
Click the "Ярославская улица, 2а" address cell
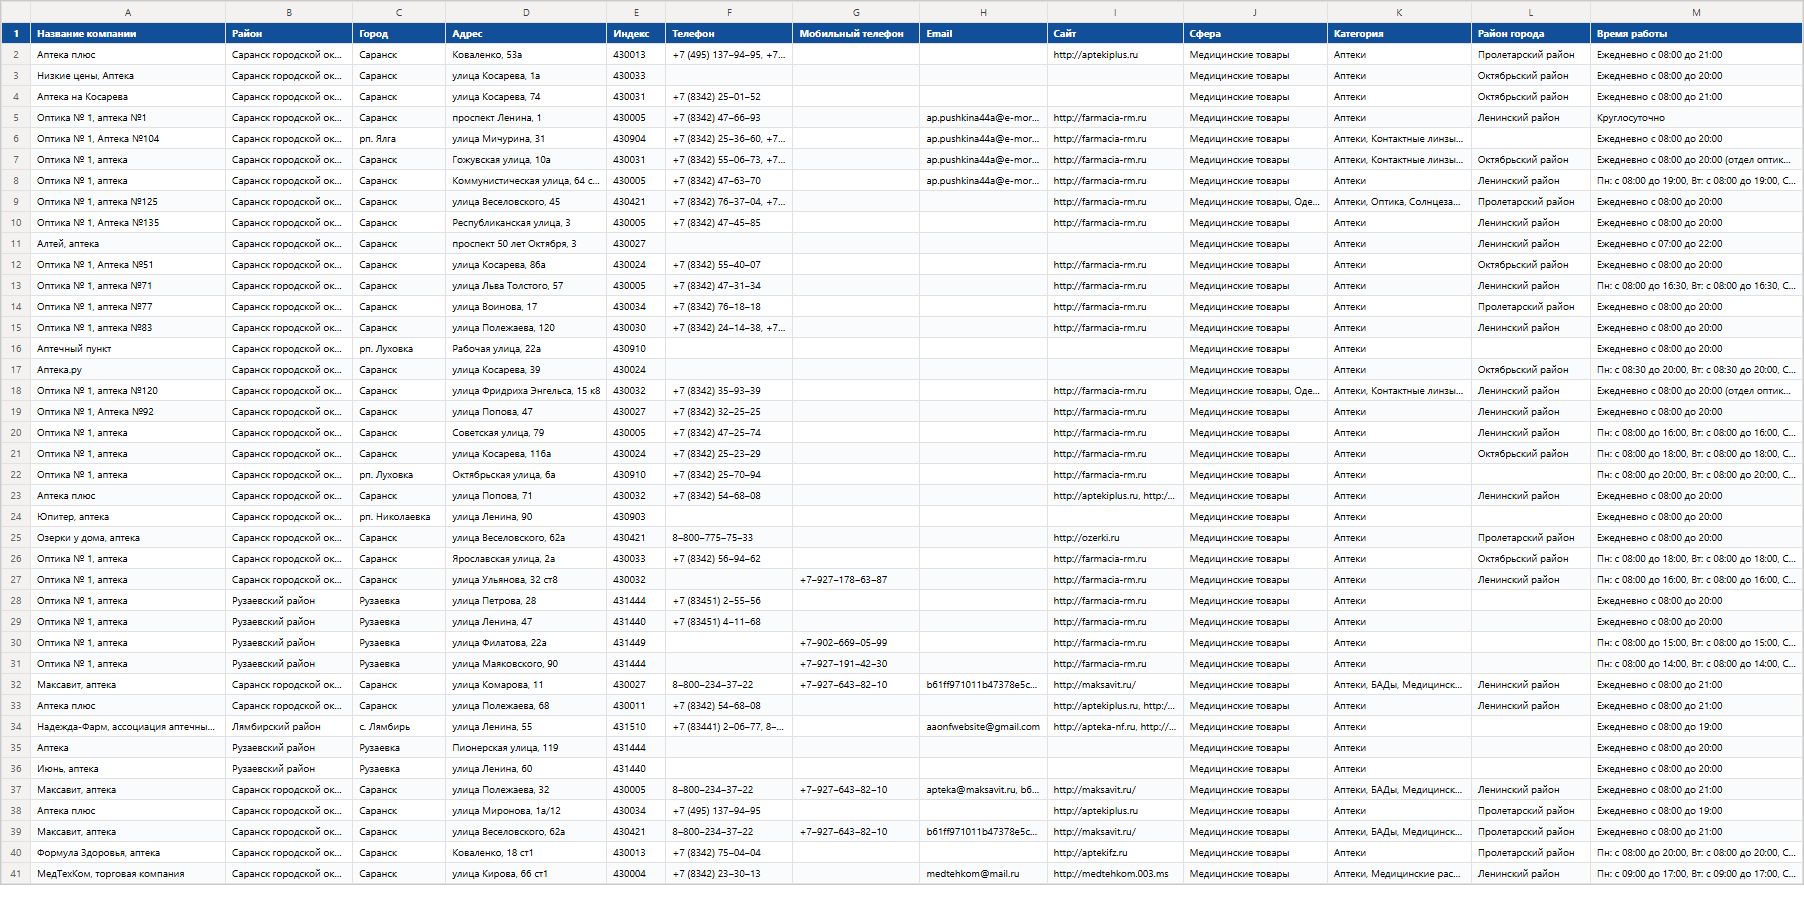click(526, 558)
